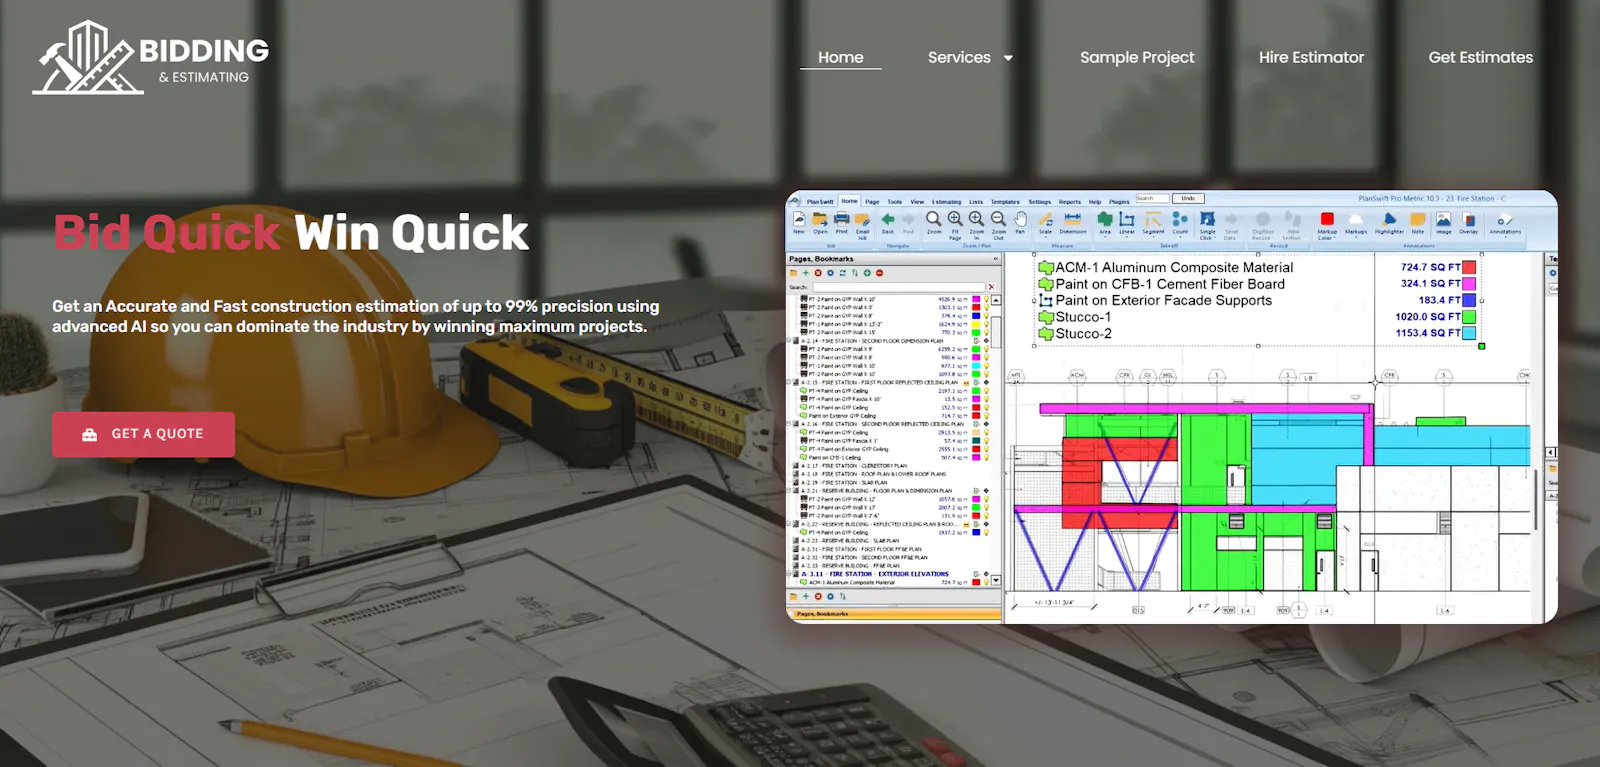Collapse the A-3.11 Exterior Elevations node
Screen dimensions: 1600x767
[x=789, y=574]
